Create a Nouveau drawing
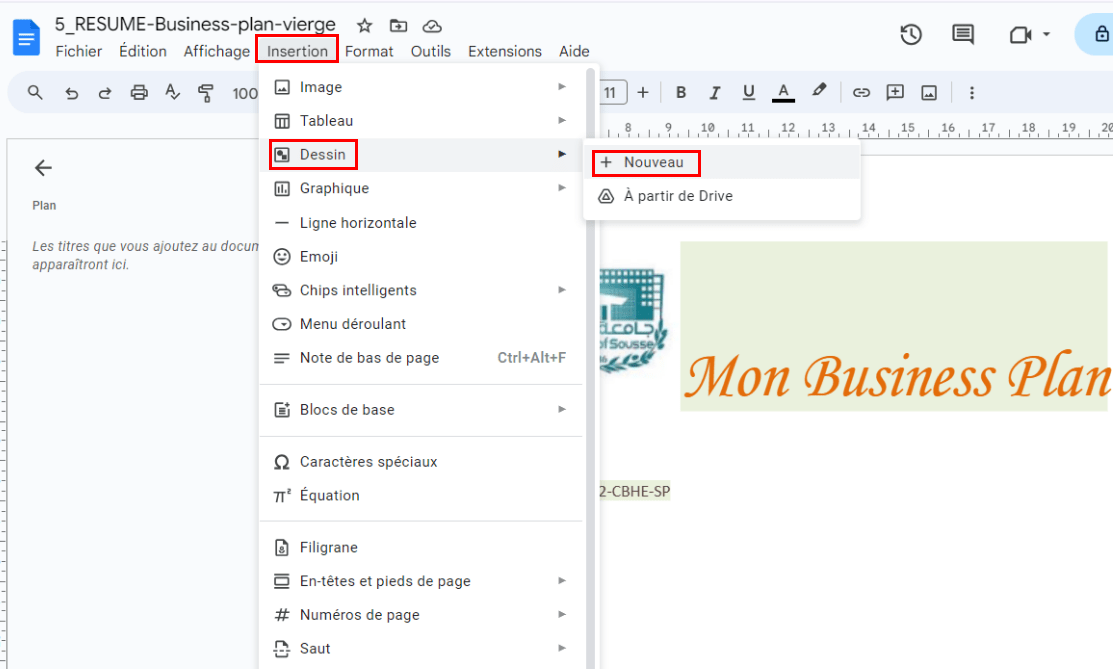1113x670 pixels. [x=722, y=163]
